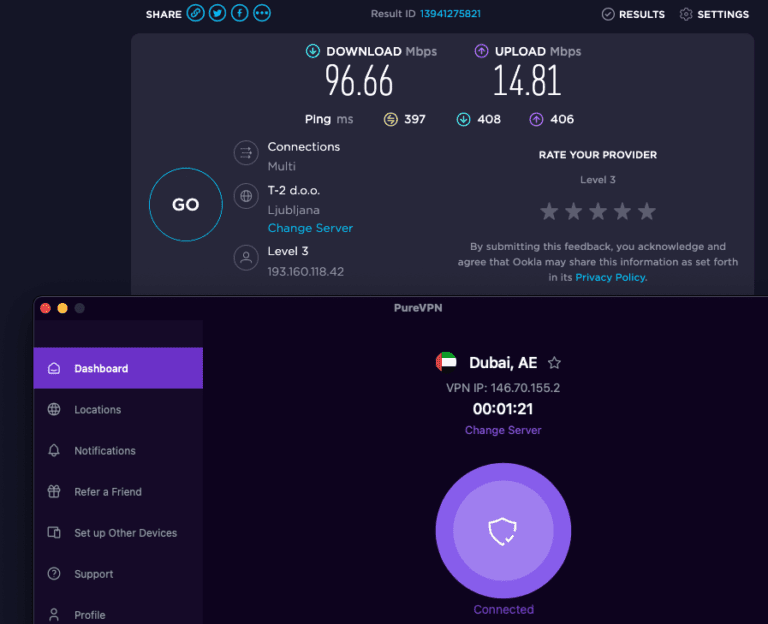Click the Locations globe icon
Viewport: 768px width, 624px height.
point(54,409)
